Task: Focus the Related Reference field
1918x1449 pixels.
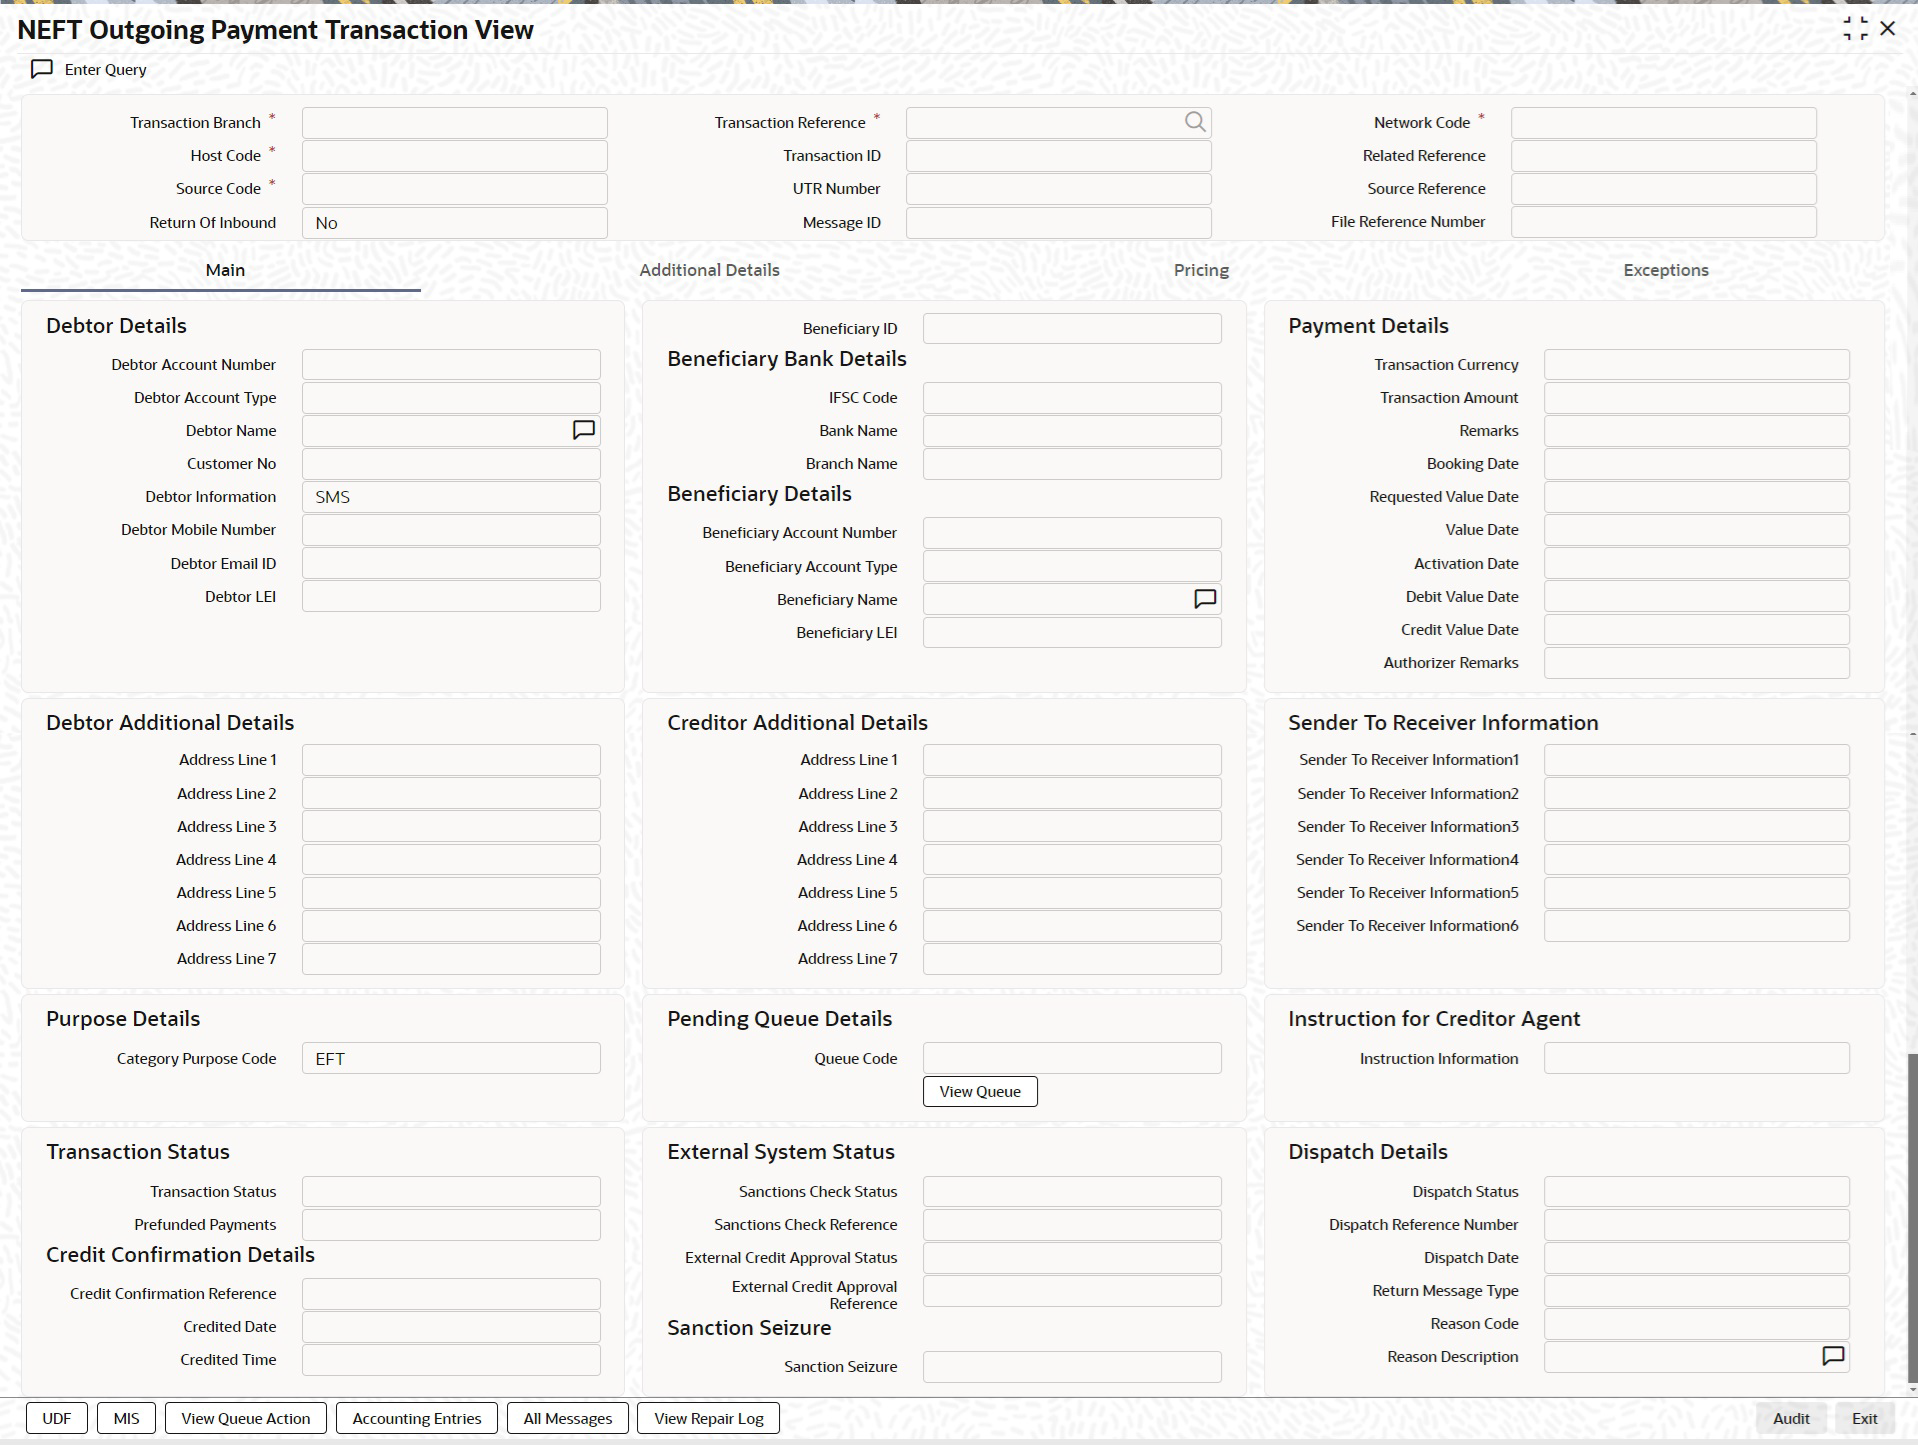Action: pyautogui.click(x=1663, y=156)
